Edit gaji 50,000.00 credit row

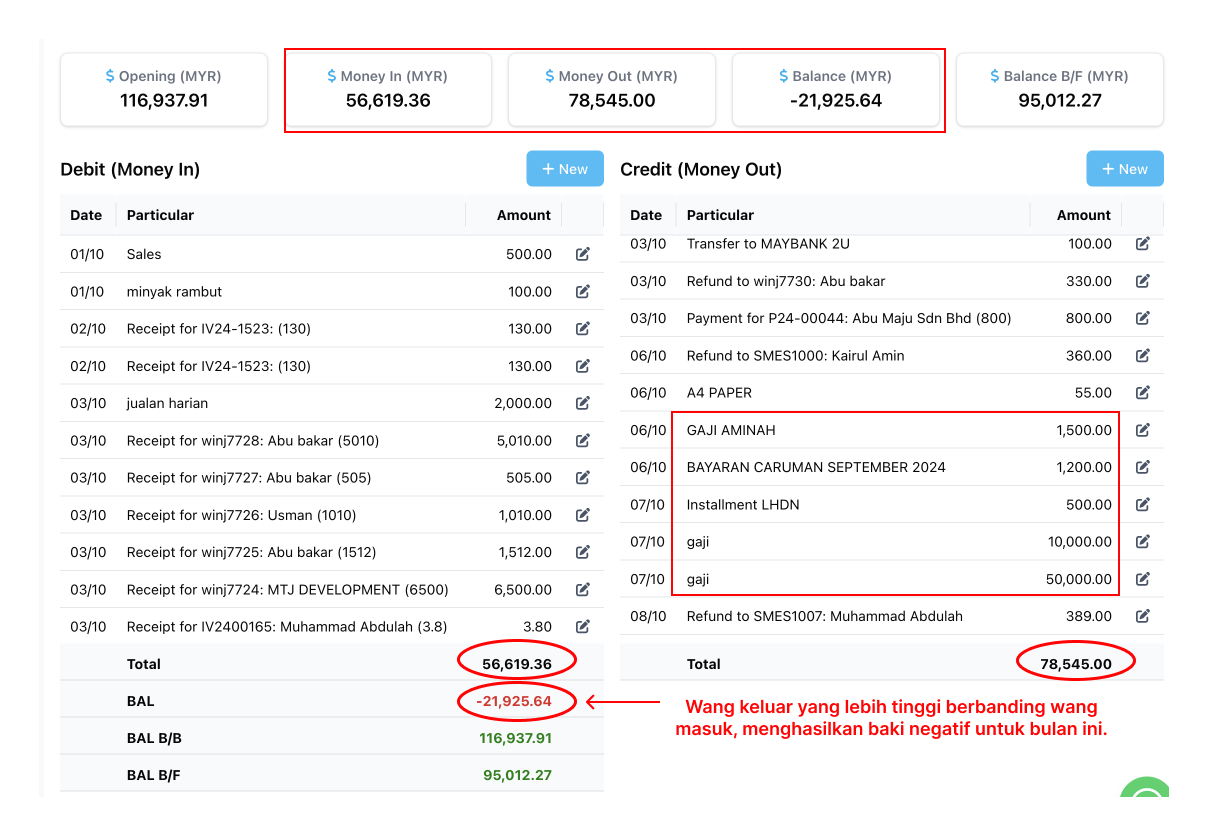tap(1143, 578)
